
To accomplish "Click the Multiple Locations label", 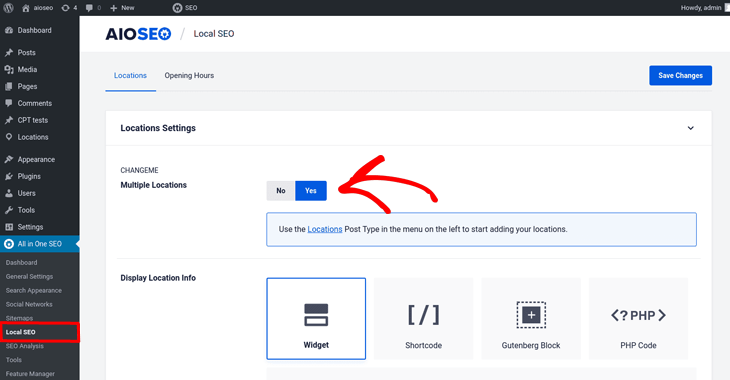I will [x=154, y=185].
